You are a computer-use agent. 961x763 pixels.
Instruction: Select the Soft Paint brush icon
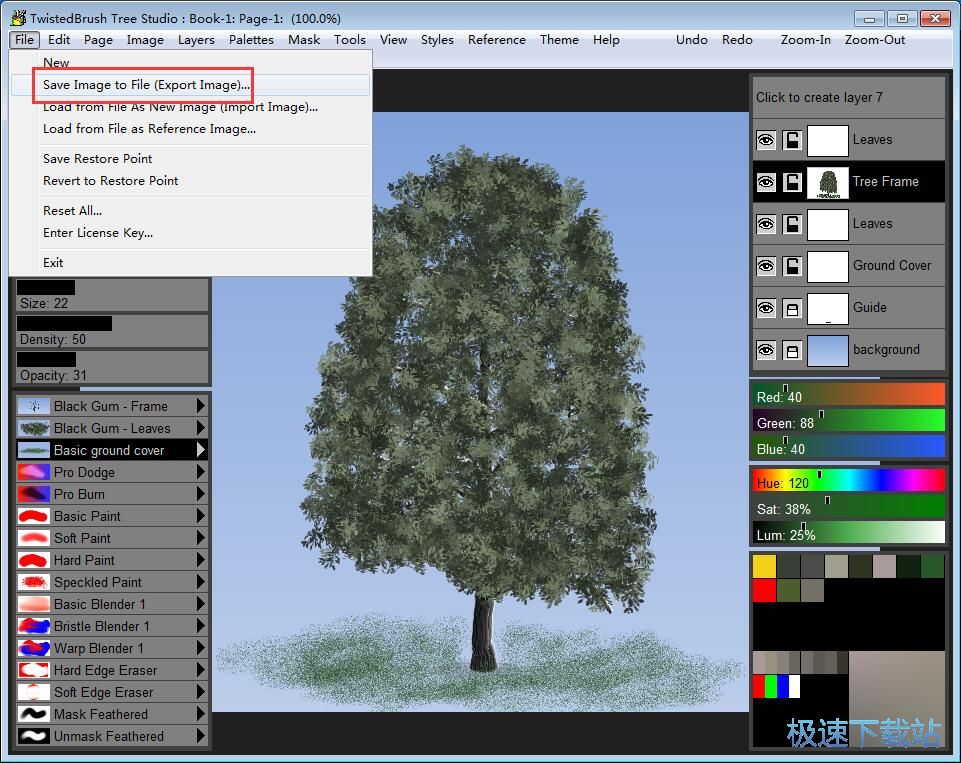34,538
